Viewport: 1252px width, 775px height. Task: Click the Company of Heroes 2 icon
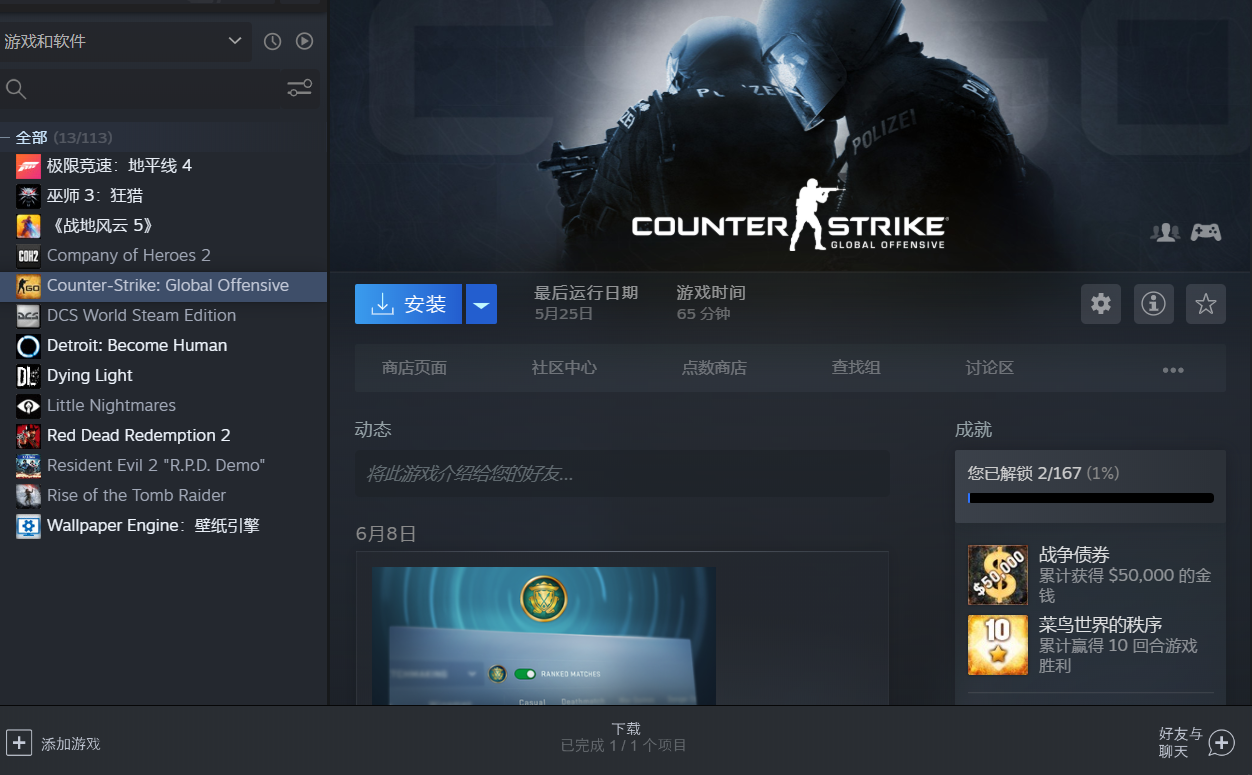(x=28, y=255)
